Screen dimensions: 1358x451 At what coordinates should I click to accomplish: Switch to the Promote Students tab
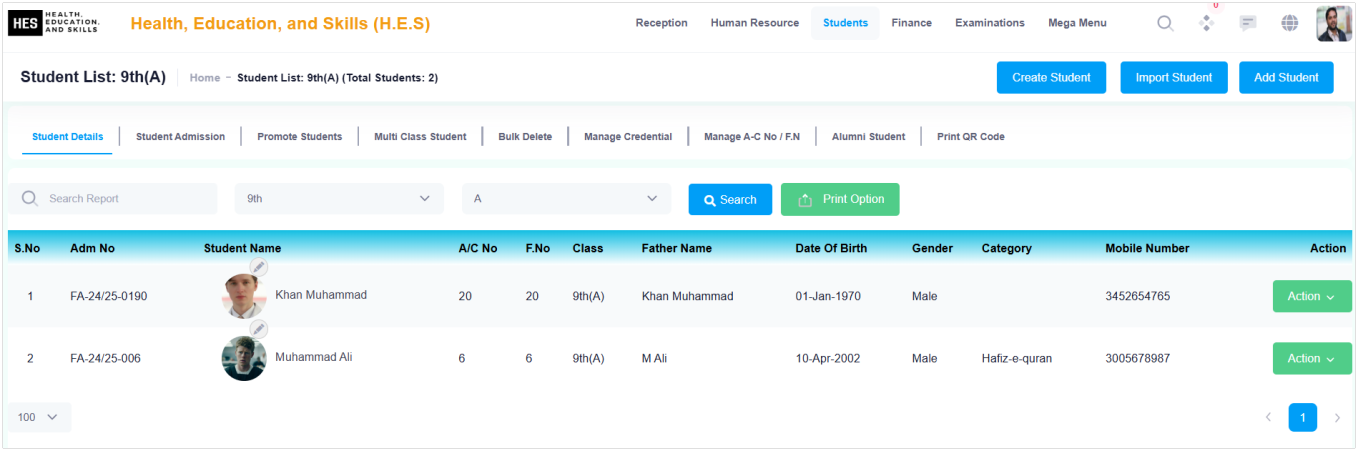point(299,137)
